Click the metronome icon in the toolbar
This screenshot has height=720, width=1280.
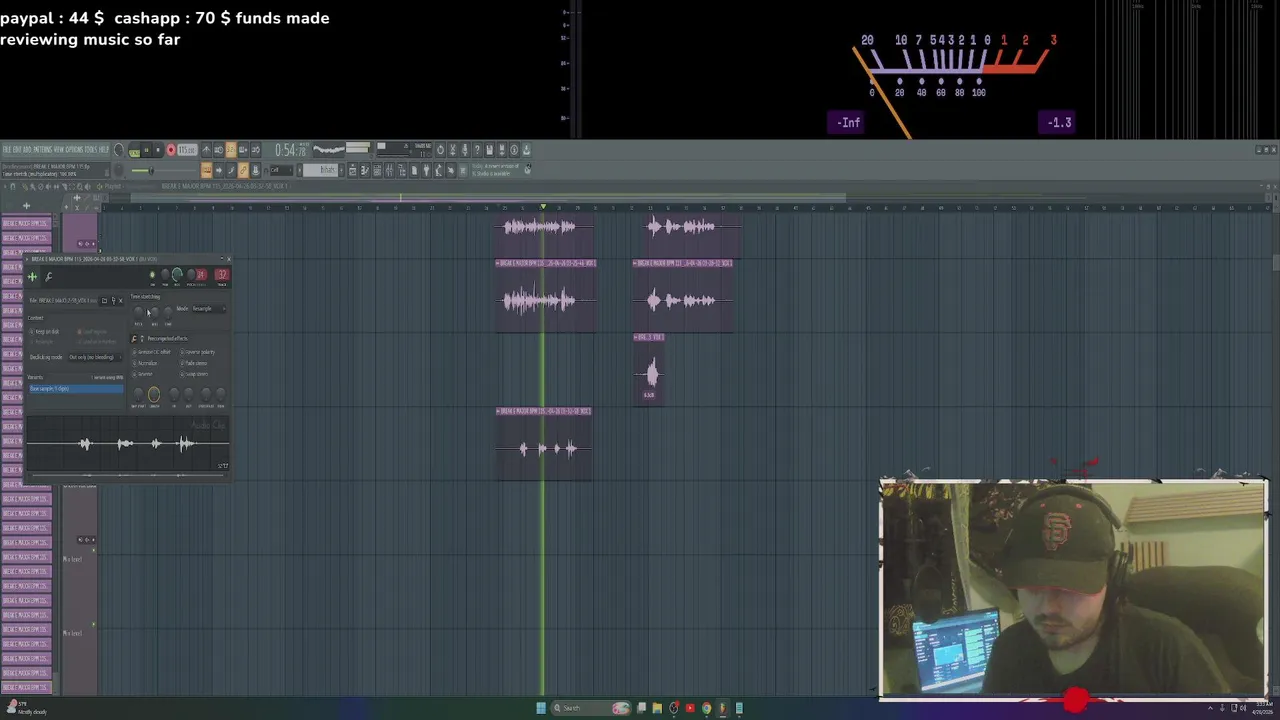(206, 149)
